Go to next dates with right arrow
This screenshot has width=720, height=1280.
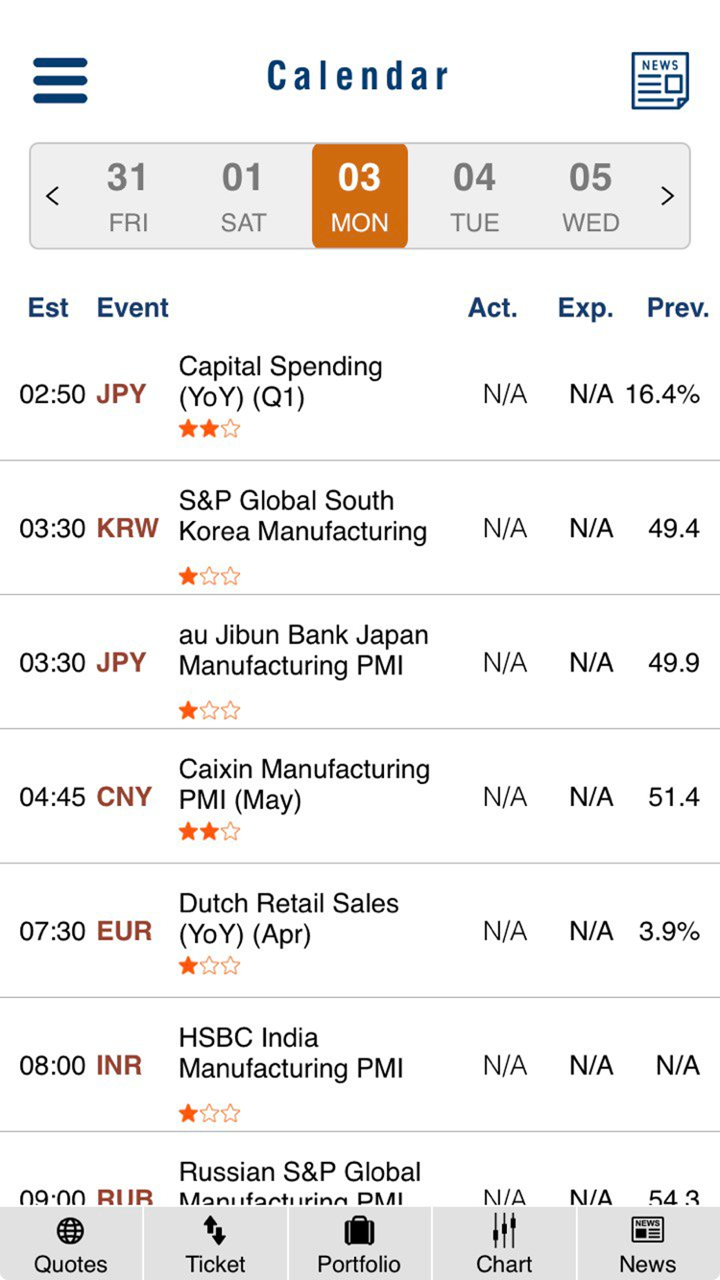click(x=667, y=196)
